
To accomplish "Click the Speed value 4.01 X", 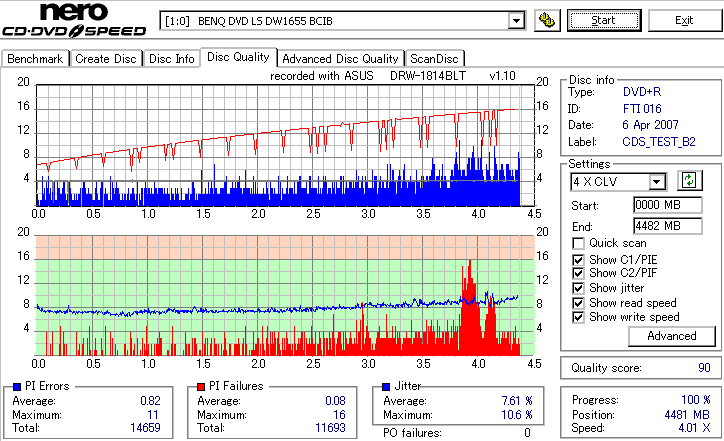I will click(x=694, y=428).
